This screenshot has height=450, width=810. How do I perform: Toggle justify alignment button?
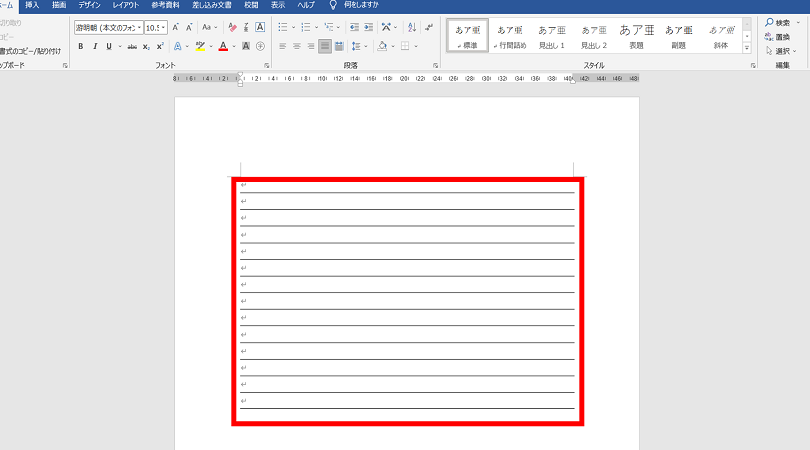tap(324, 46)
